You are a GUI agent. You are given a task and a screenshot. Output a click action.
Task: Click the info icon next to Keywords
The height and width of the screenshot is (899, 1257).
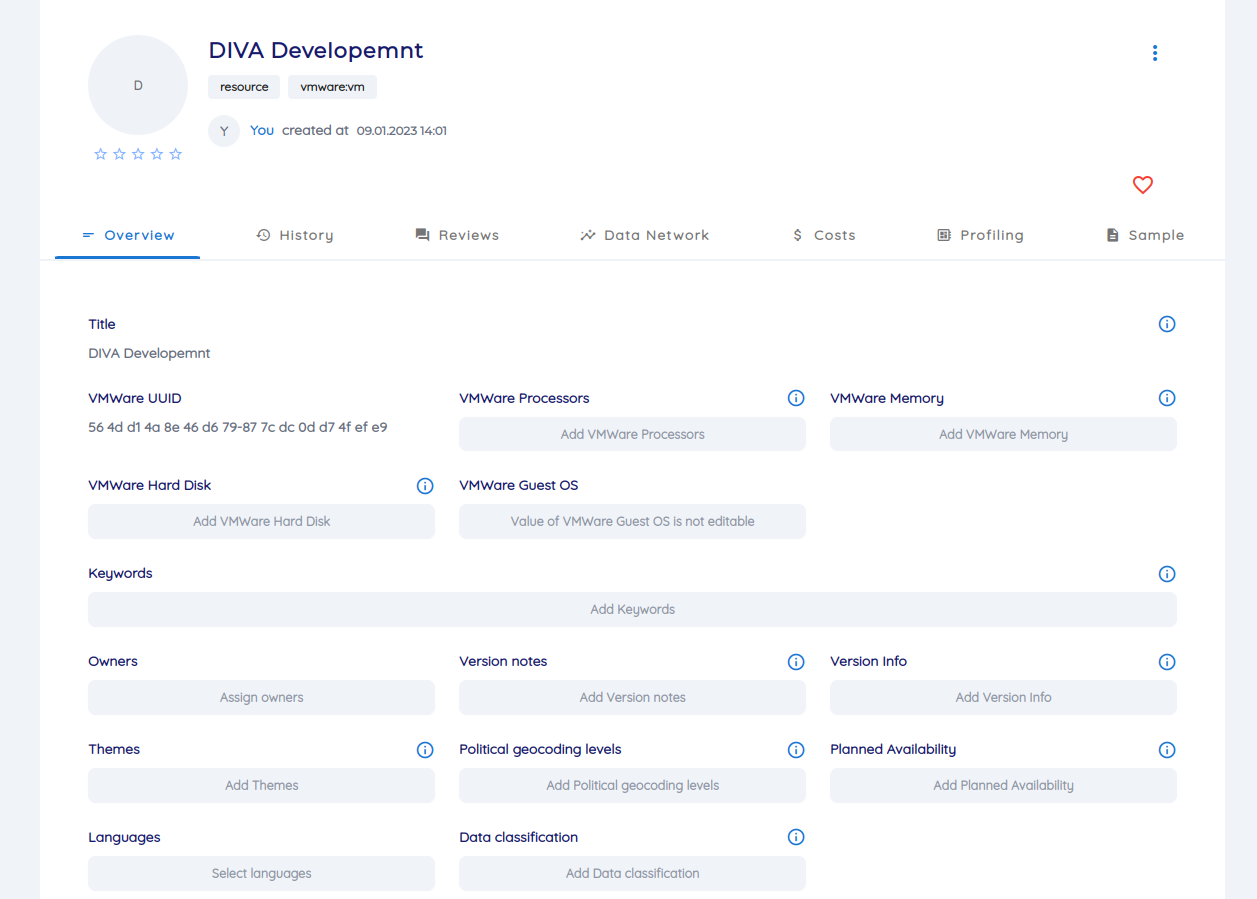1167,573
